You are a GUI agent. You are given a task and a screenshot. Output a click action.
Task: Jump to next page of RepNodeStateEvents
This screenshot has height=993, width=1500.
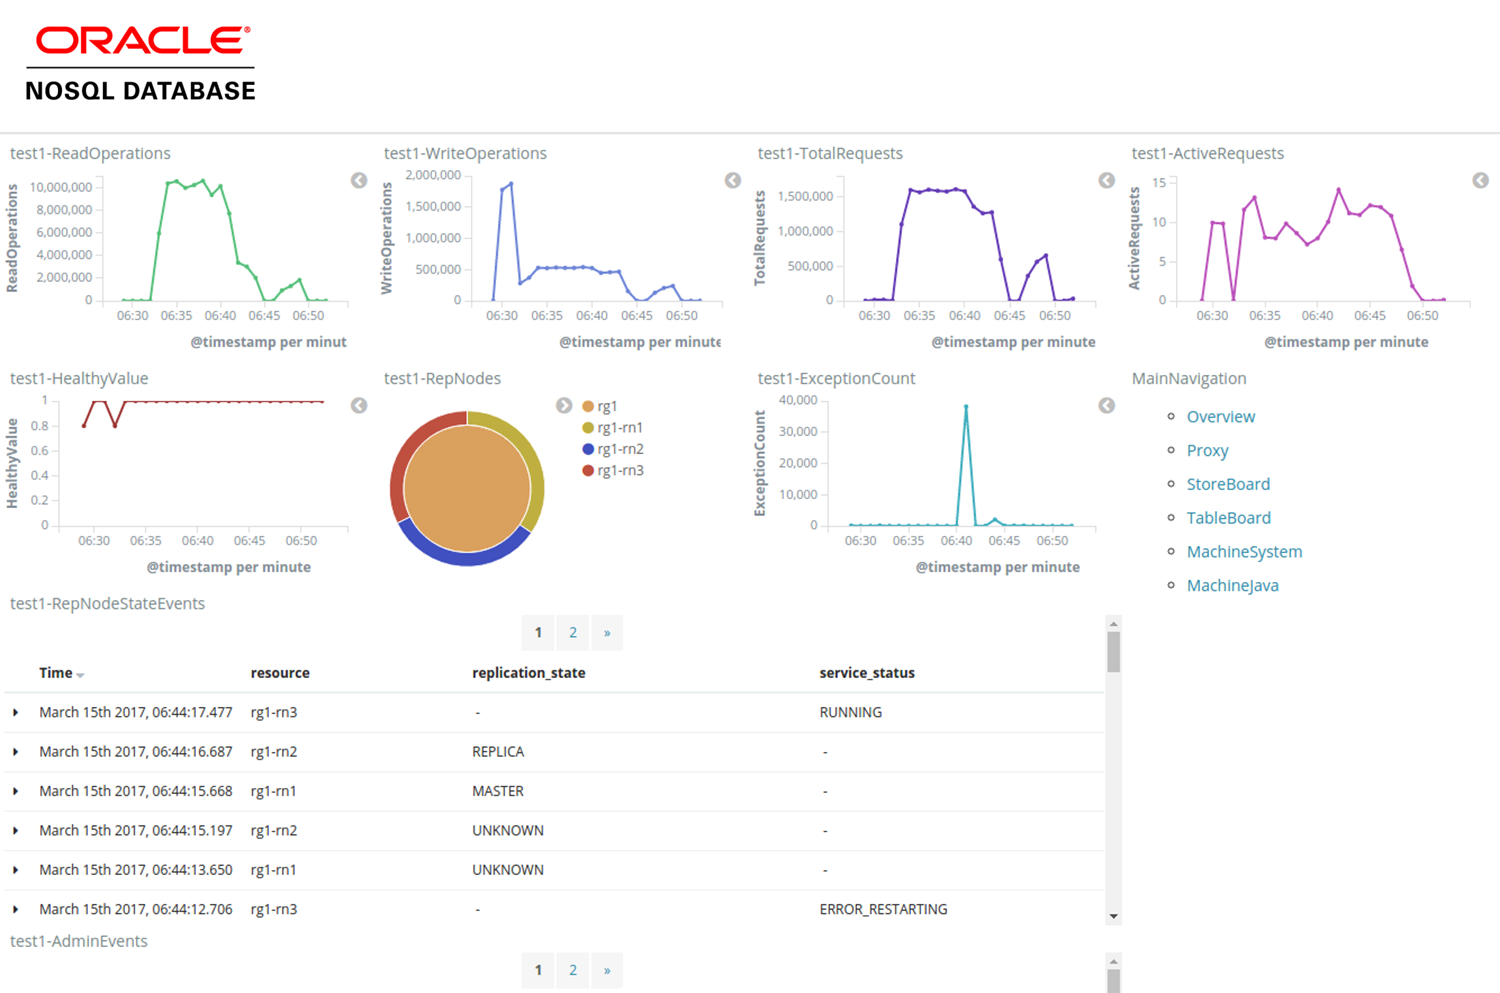[607, 632]
